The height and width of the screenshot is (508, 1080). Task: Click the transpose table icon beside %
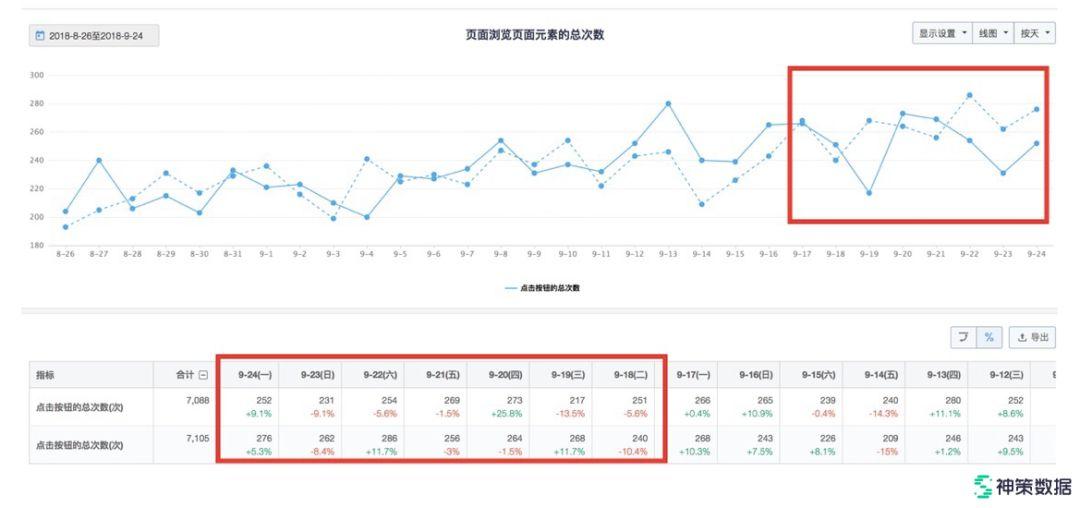pyautogui.click(x=963, y=338)
